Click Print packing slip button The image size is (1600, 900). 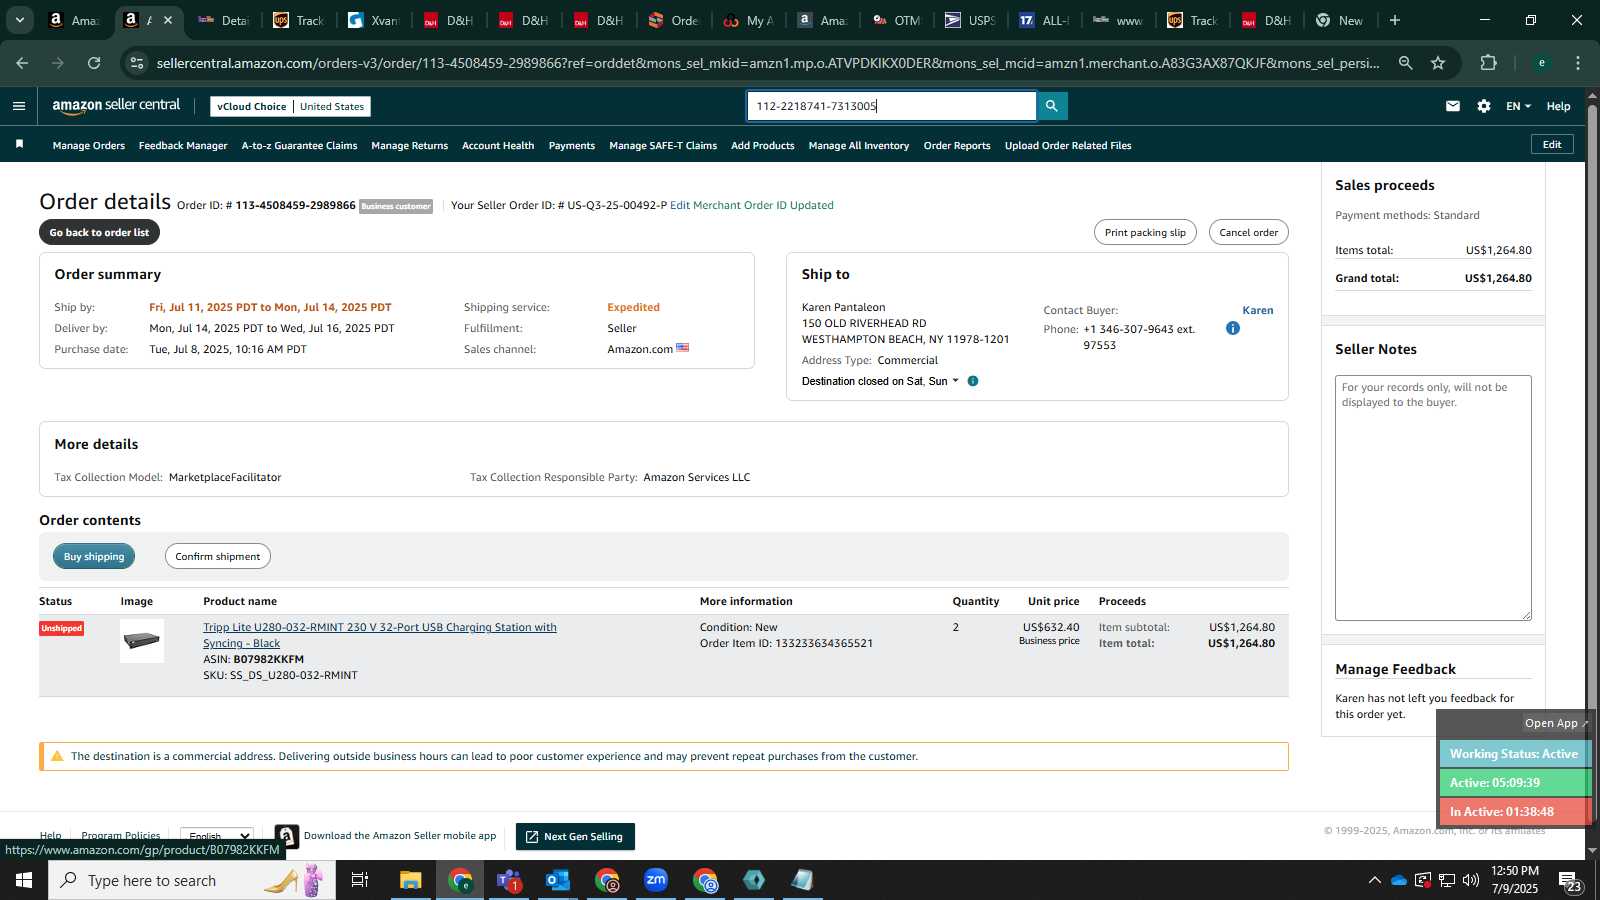(1145, 232)
